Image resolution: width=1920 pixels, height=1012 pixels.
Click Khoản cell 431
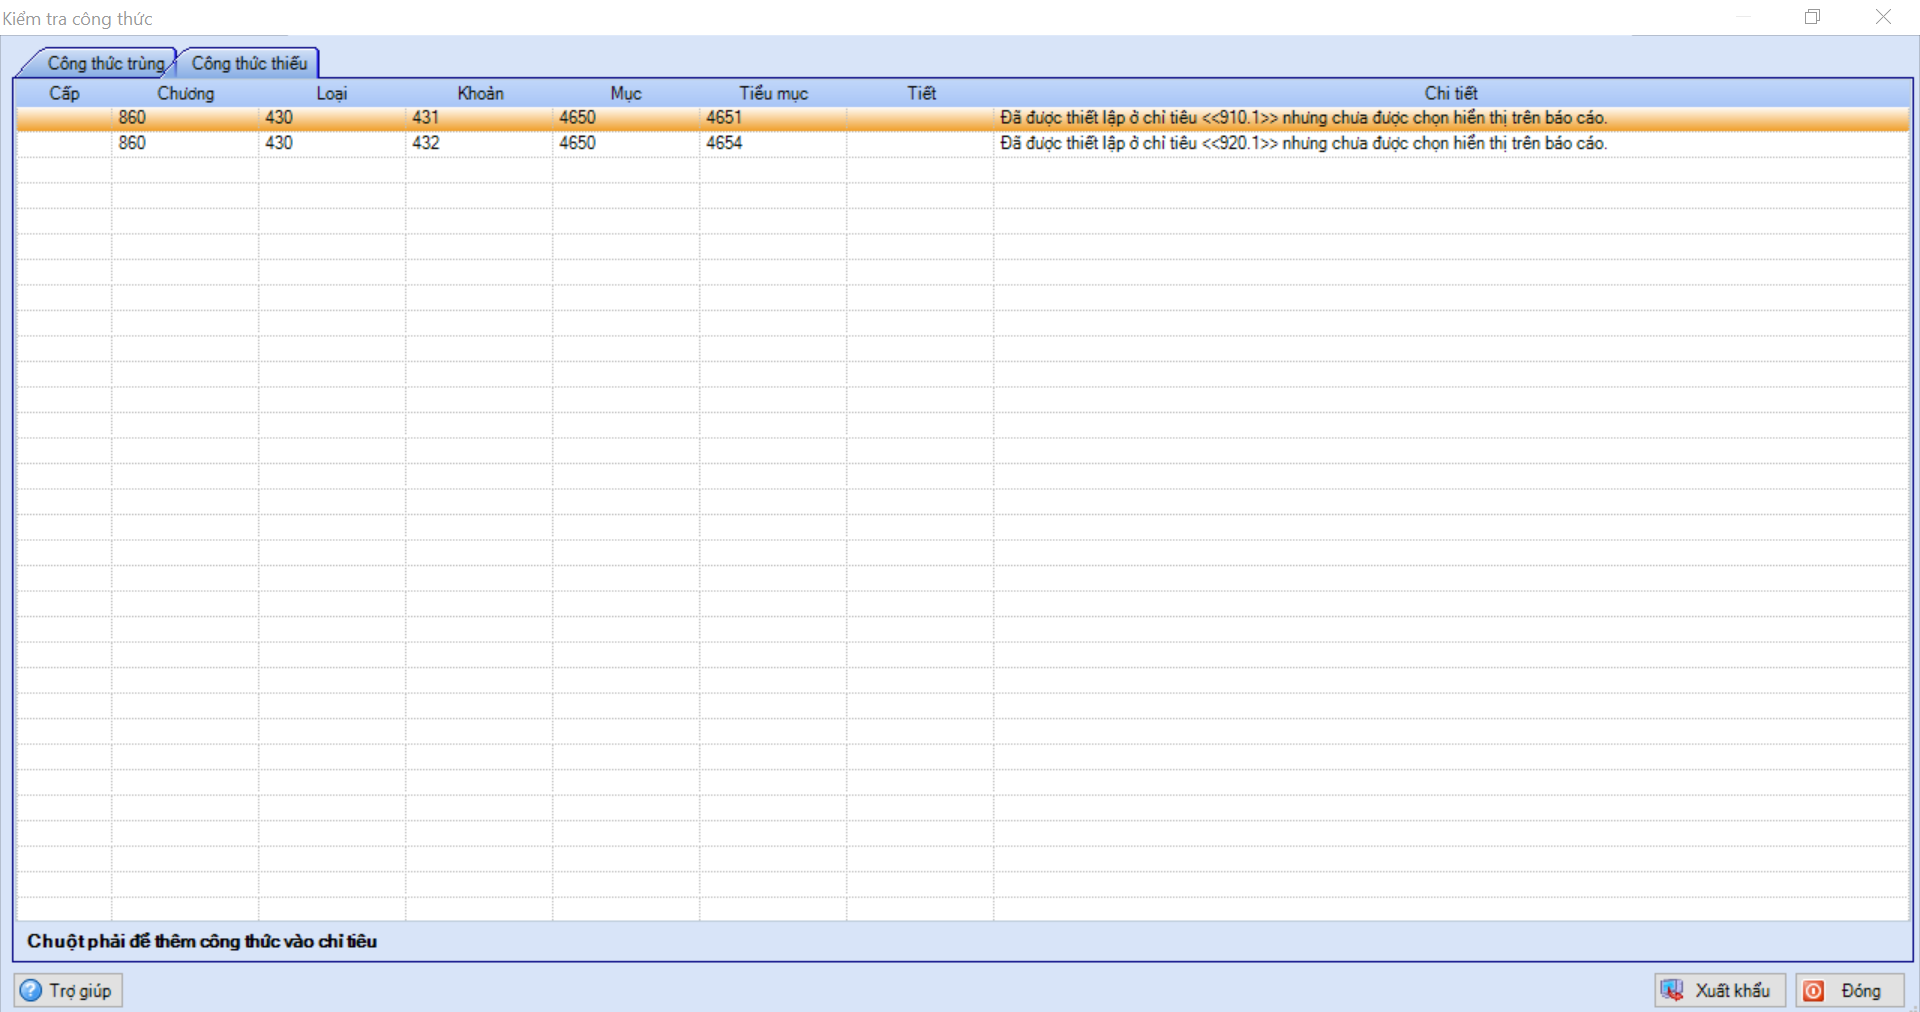coord(426,118)
